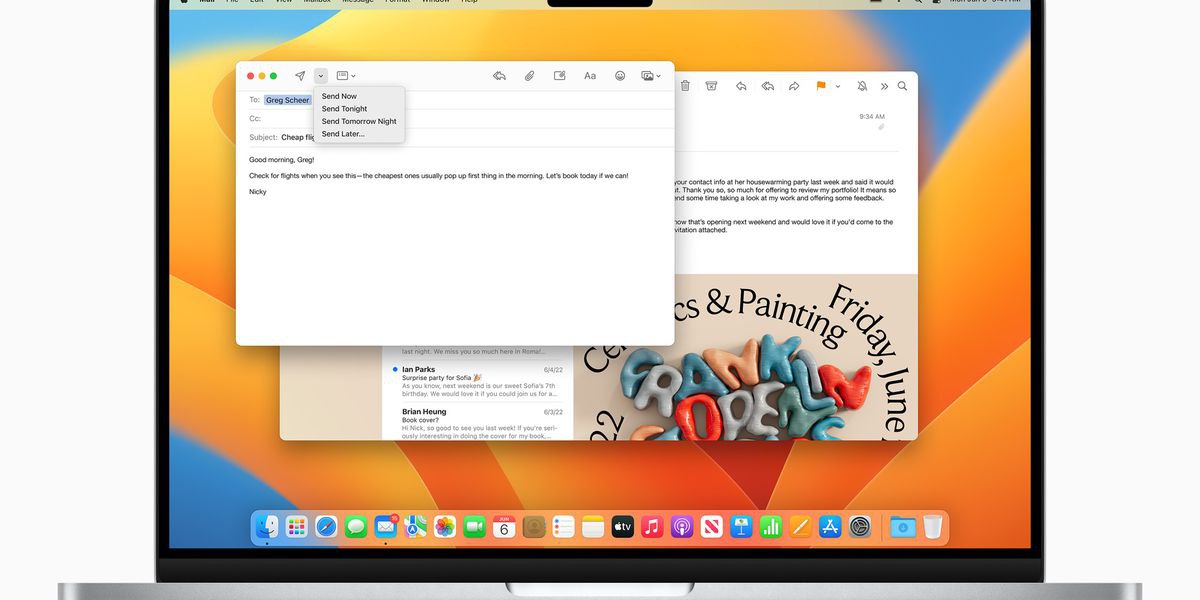Click the Send paper-plane icon in the compose window
1200x600 pixels.
point(300,76)
